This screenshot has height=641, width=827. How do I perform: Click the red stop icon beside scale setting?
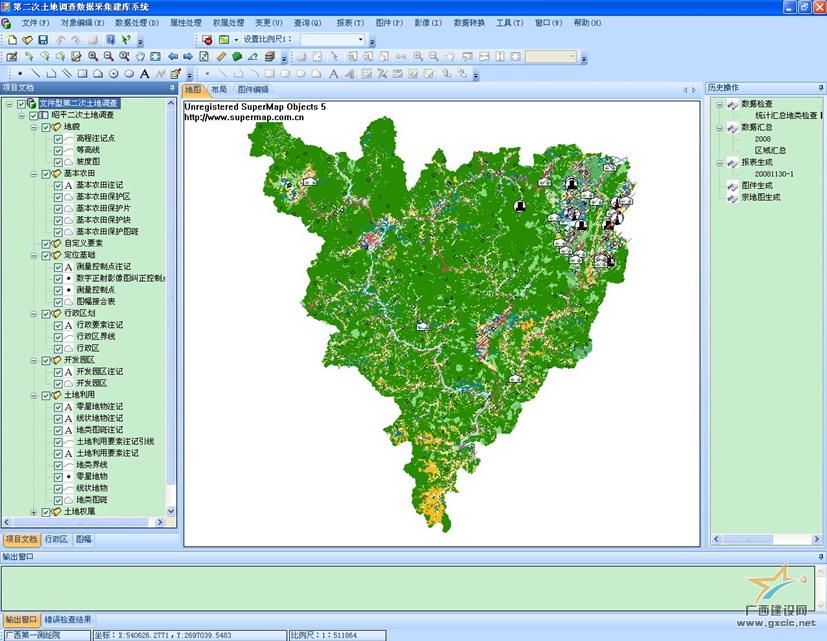tap(207, 40)
